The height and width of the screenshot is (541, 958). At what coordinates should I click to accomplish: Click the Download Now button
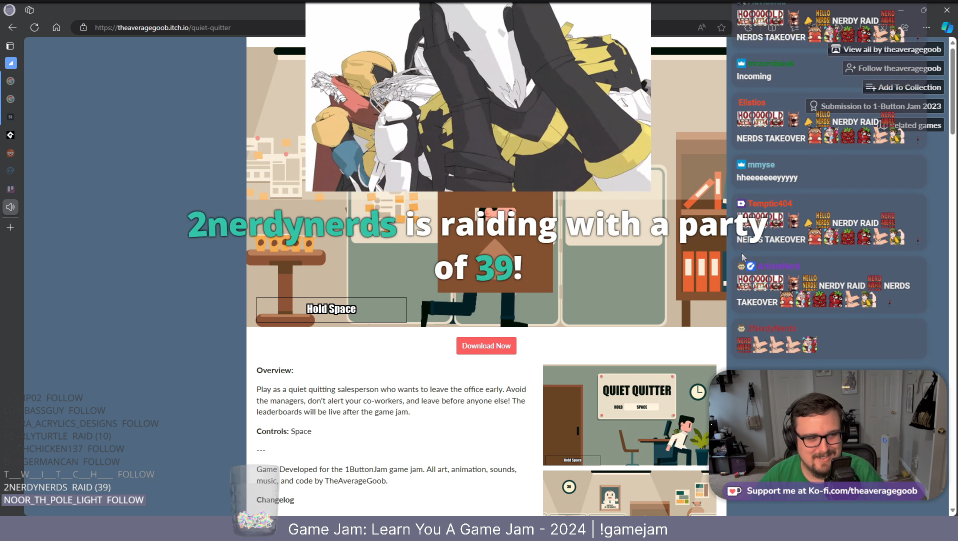tap(486, 346)
